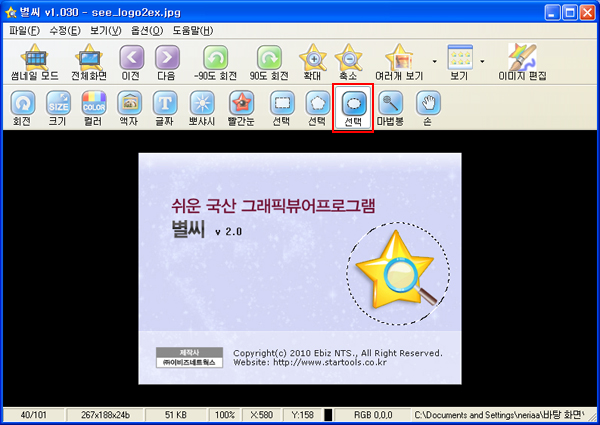
Task: Open the 컬러 COLOR adjustment tool
Action: tap(93, 108)
